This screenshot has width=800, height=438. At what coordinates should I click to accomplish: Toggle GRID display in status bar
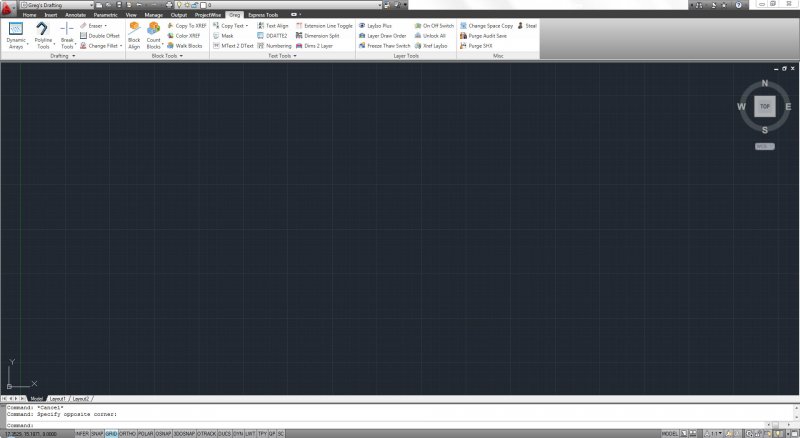[x=111, y=433]
